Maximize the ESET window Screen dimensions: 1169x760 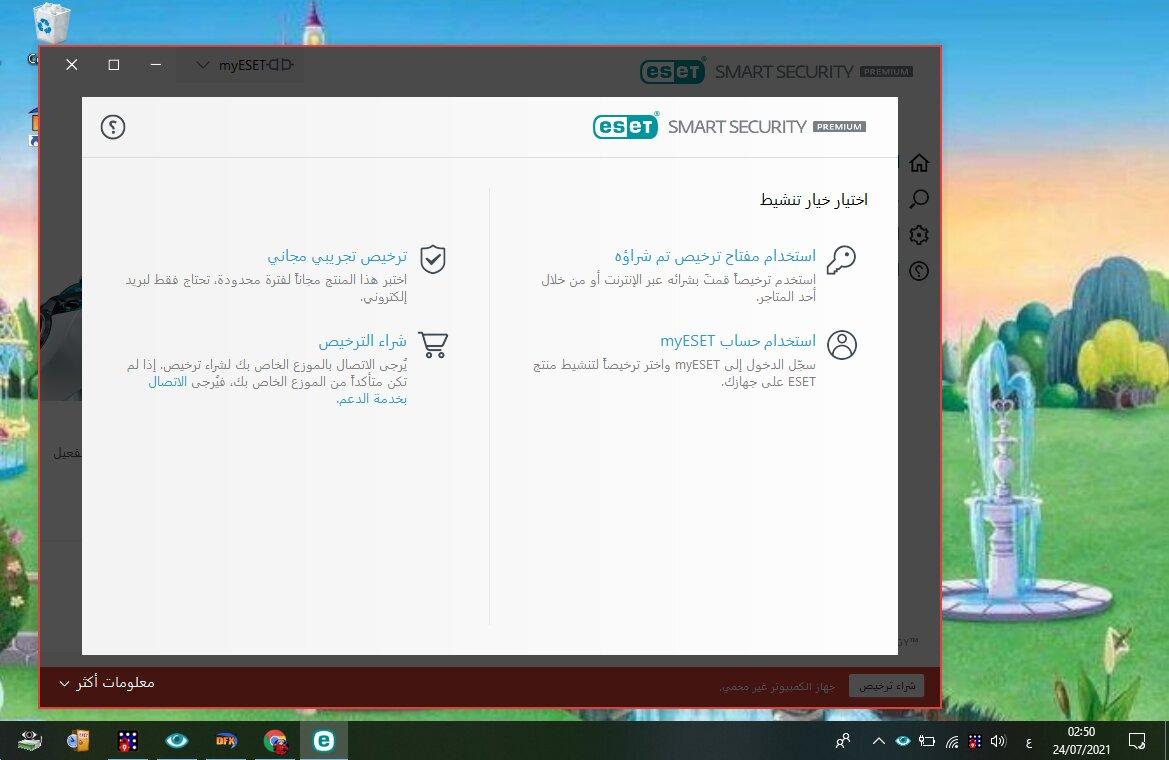pyautogui.click(x=113, y=65)
